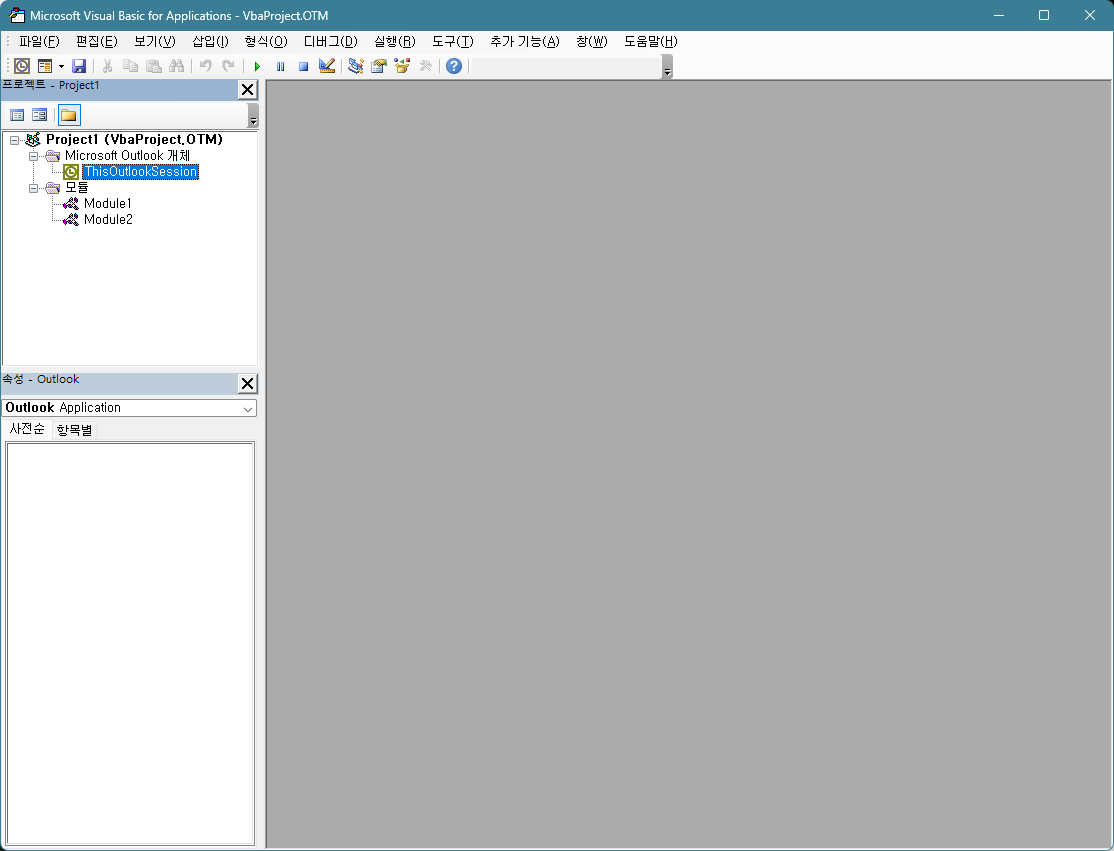This screenshot has width=1114, height=851.
Task: Run macro with the green play icon
Action: [x=257, y=66]
